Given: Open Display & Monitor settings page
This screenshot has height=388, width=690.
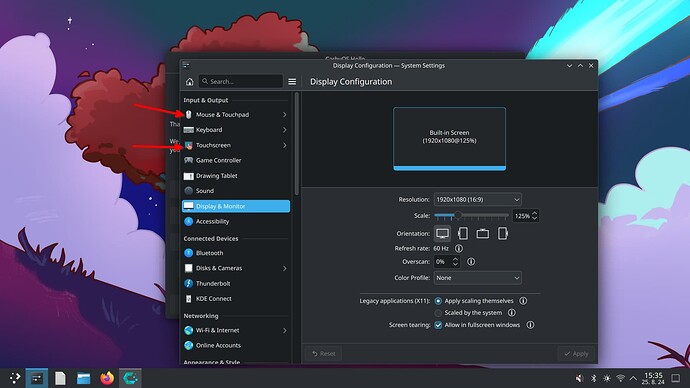Looking at the screenshot, I should (x=236, y=206).
